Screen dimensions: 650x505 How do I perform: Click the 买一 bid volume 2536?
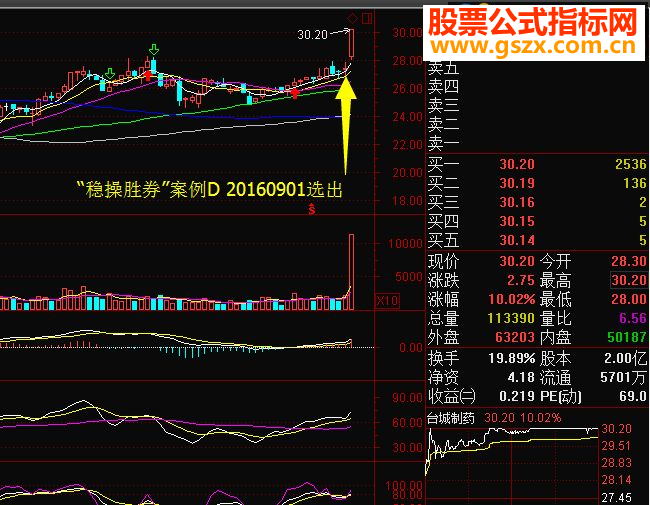tap(631, 165)
